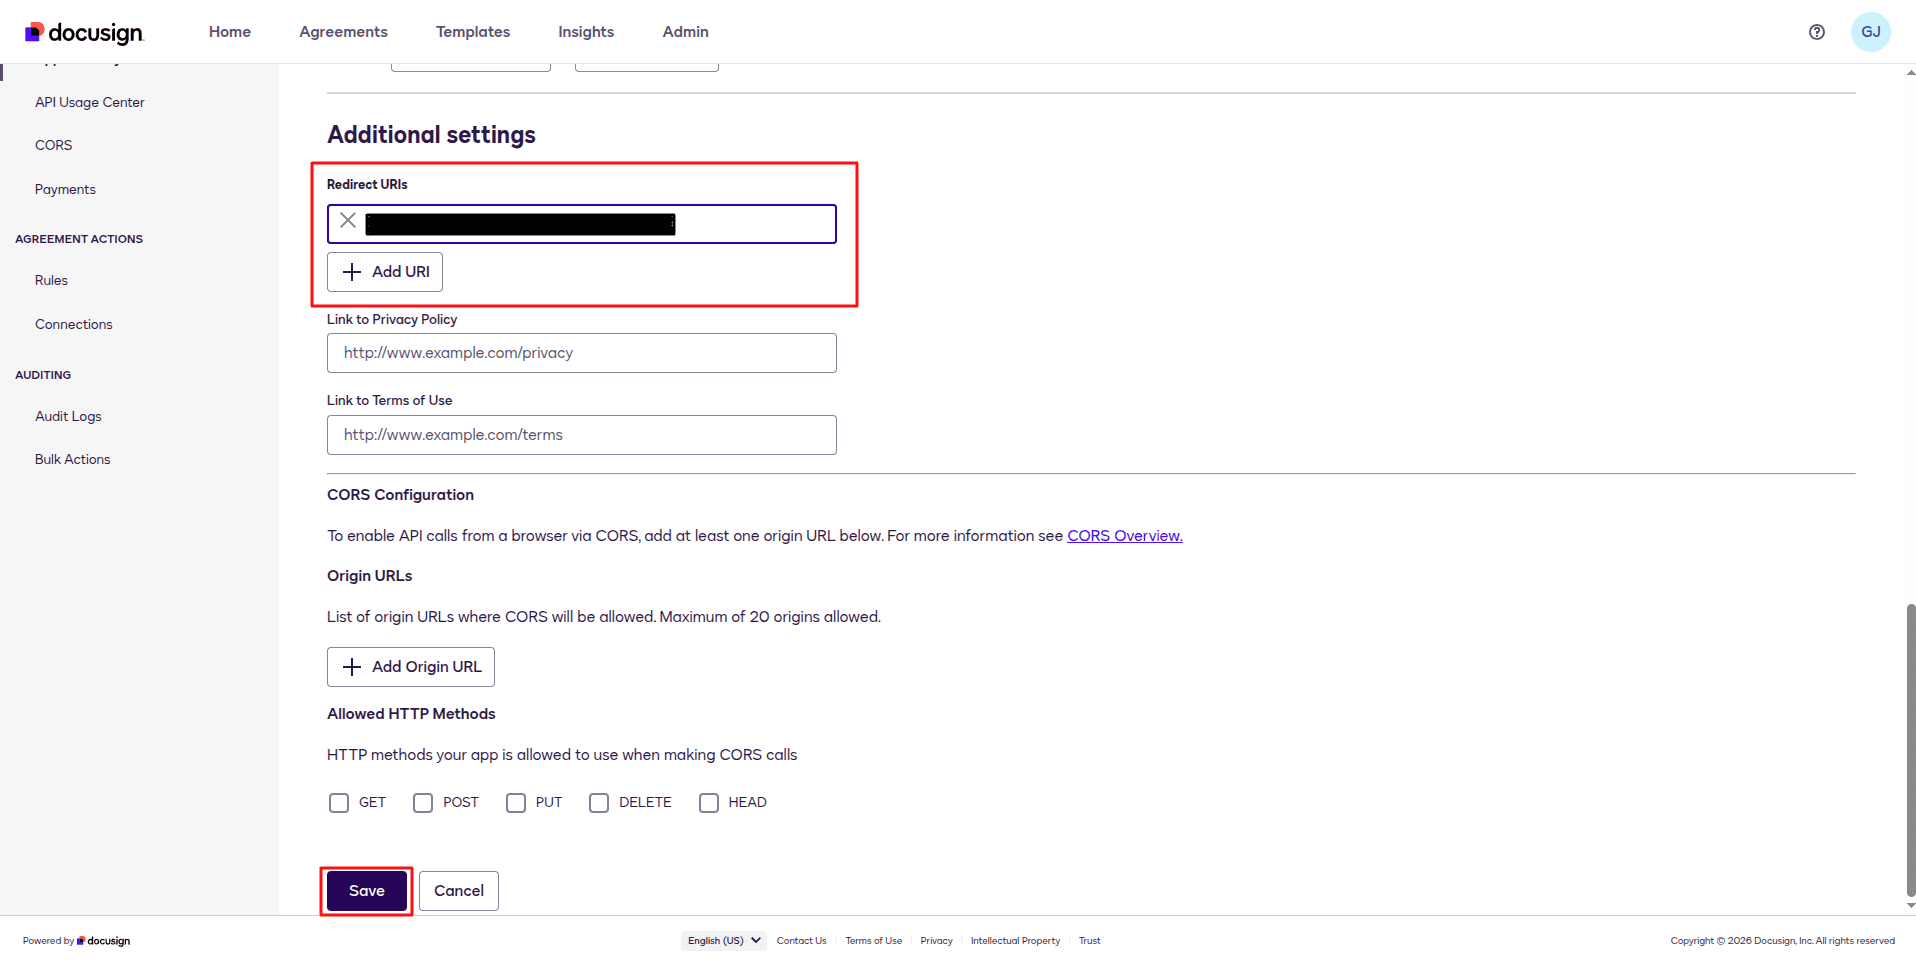This screenshot has height=965, width=1916.
Task: Open the Admin tab
Action: click(685, 32)
